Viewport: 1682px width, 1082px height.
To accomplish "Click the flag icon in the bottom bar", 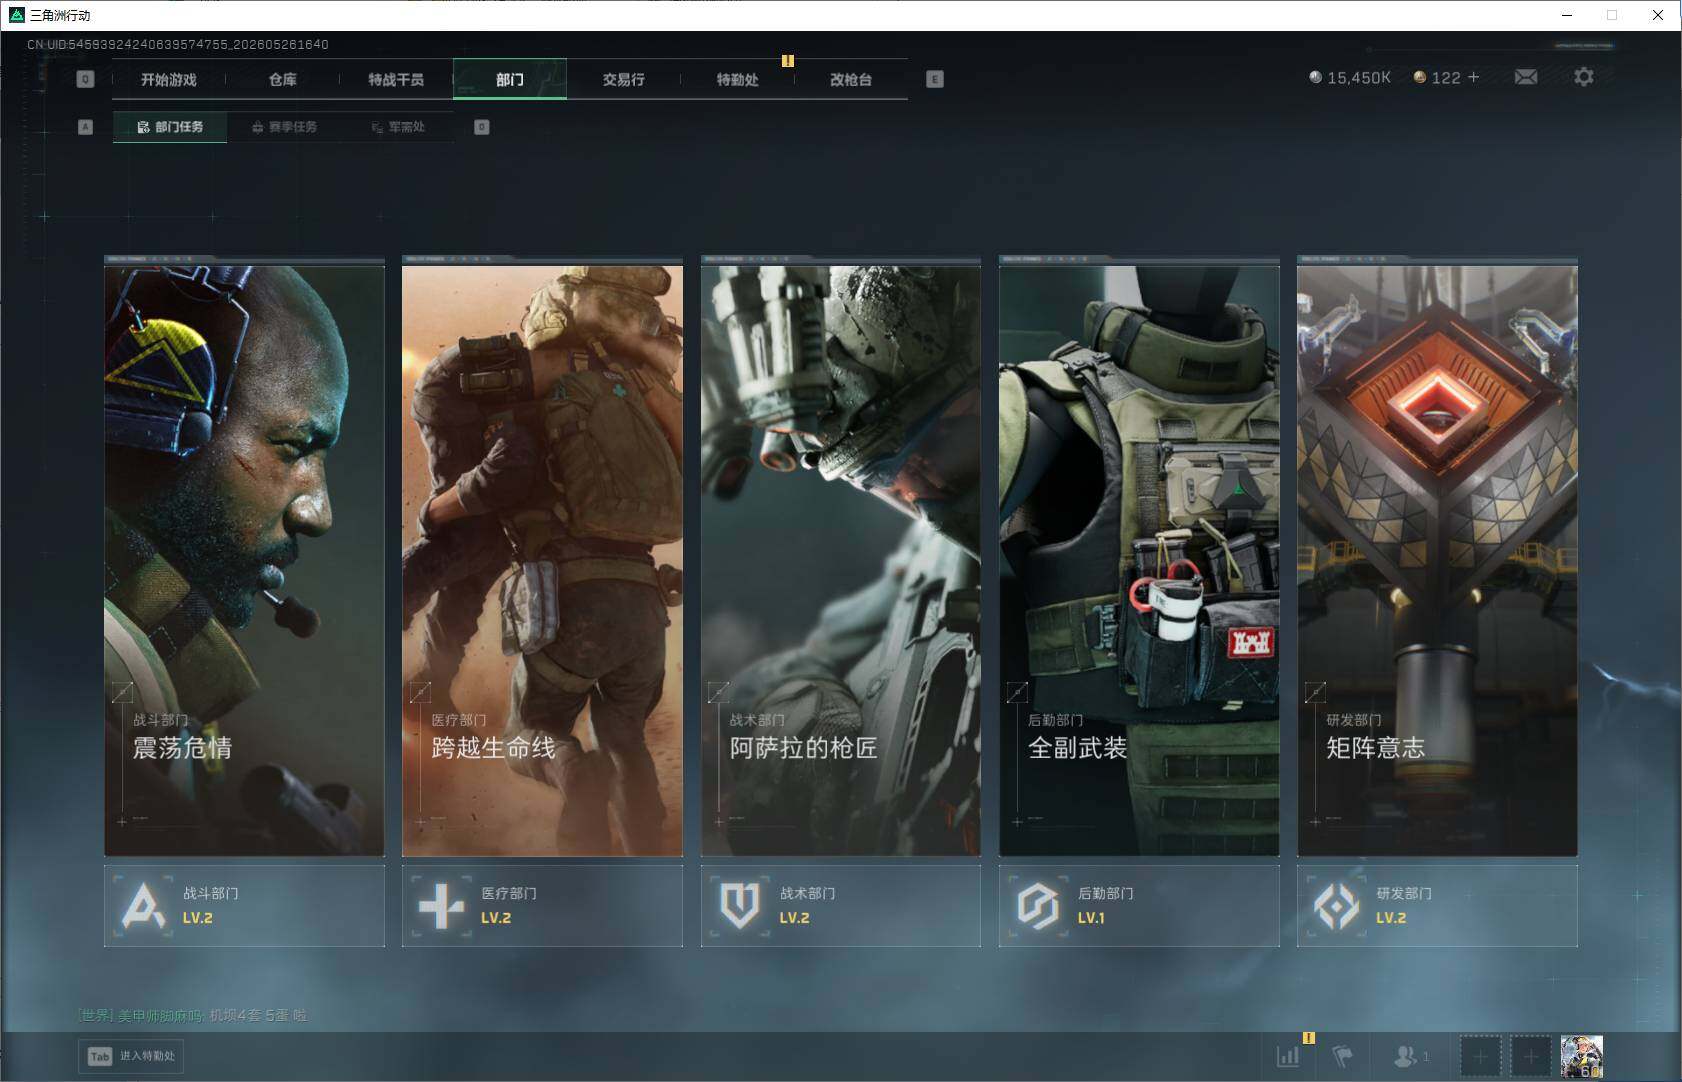I will tap(1343, 1056).
